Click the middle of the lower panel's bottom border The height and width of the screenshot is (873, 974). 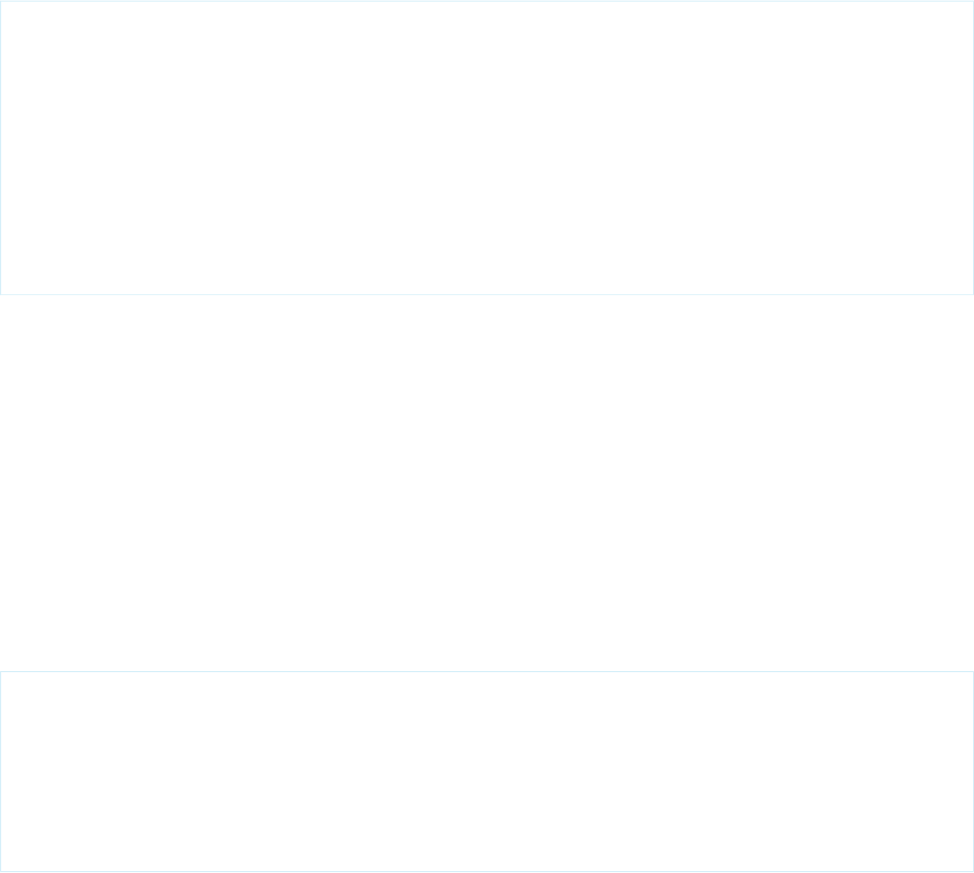coord(486,871)
